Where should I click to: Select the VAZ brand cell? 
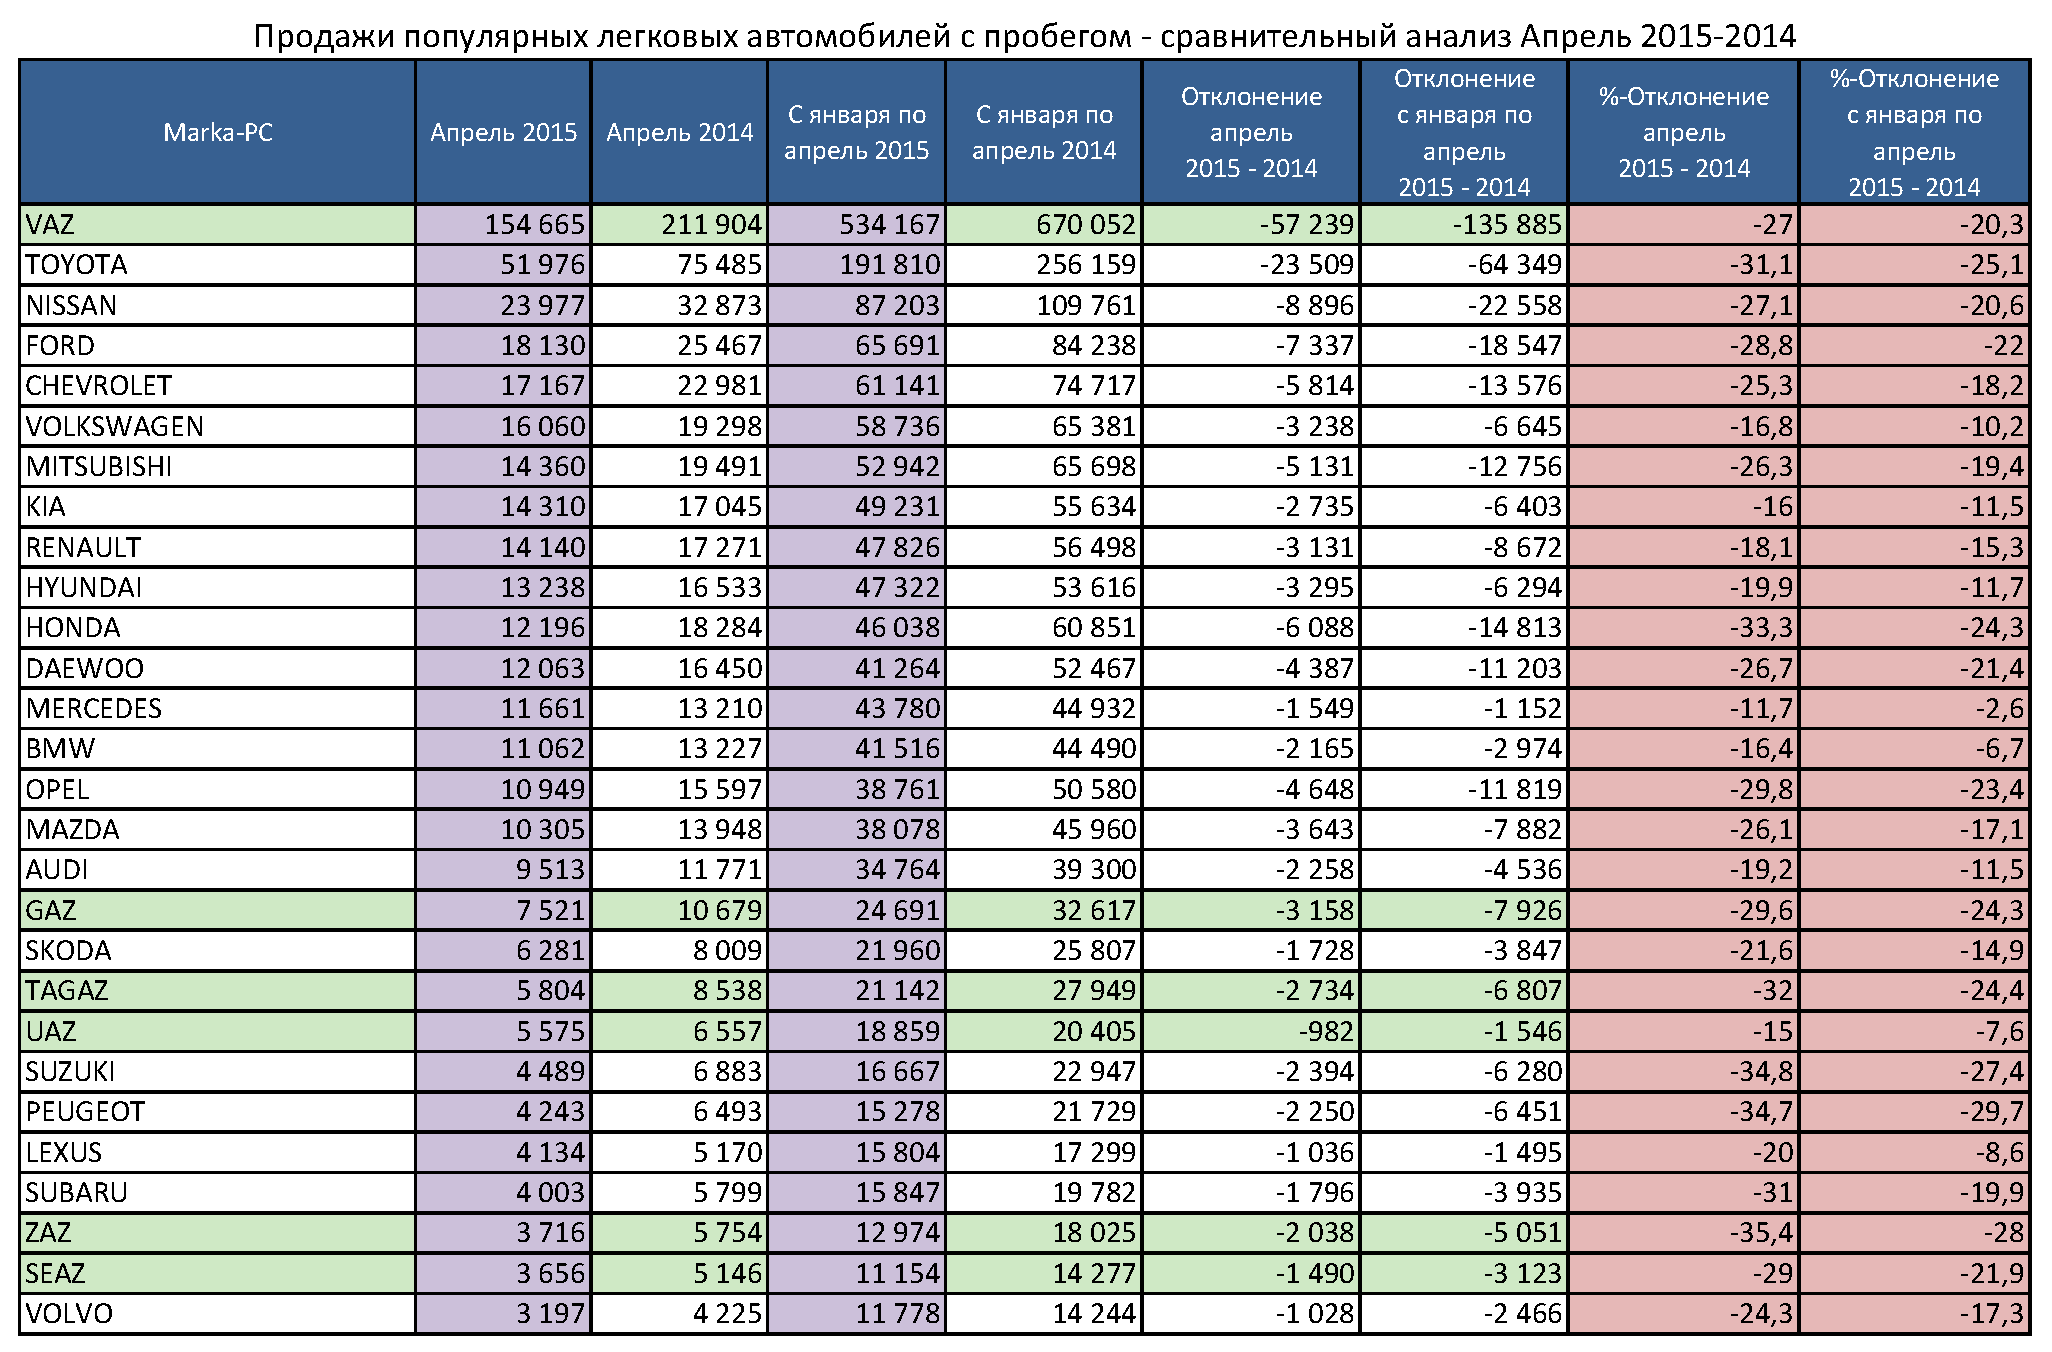coord(50,225)
